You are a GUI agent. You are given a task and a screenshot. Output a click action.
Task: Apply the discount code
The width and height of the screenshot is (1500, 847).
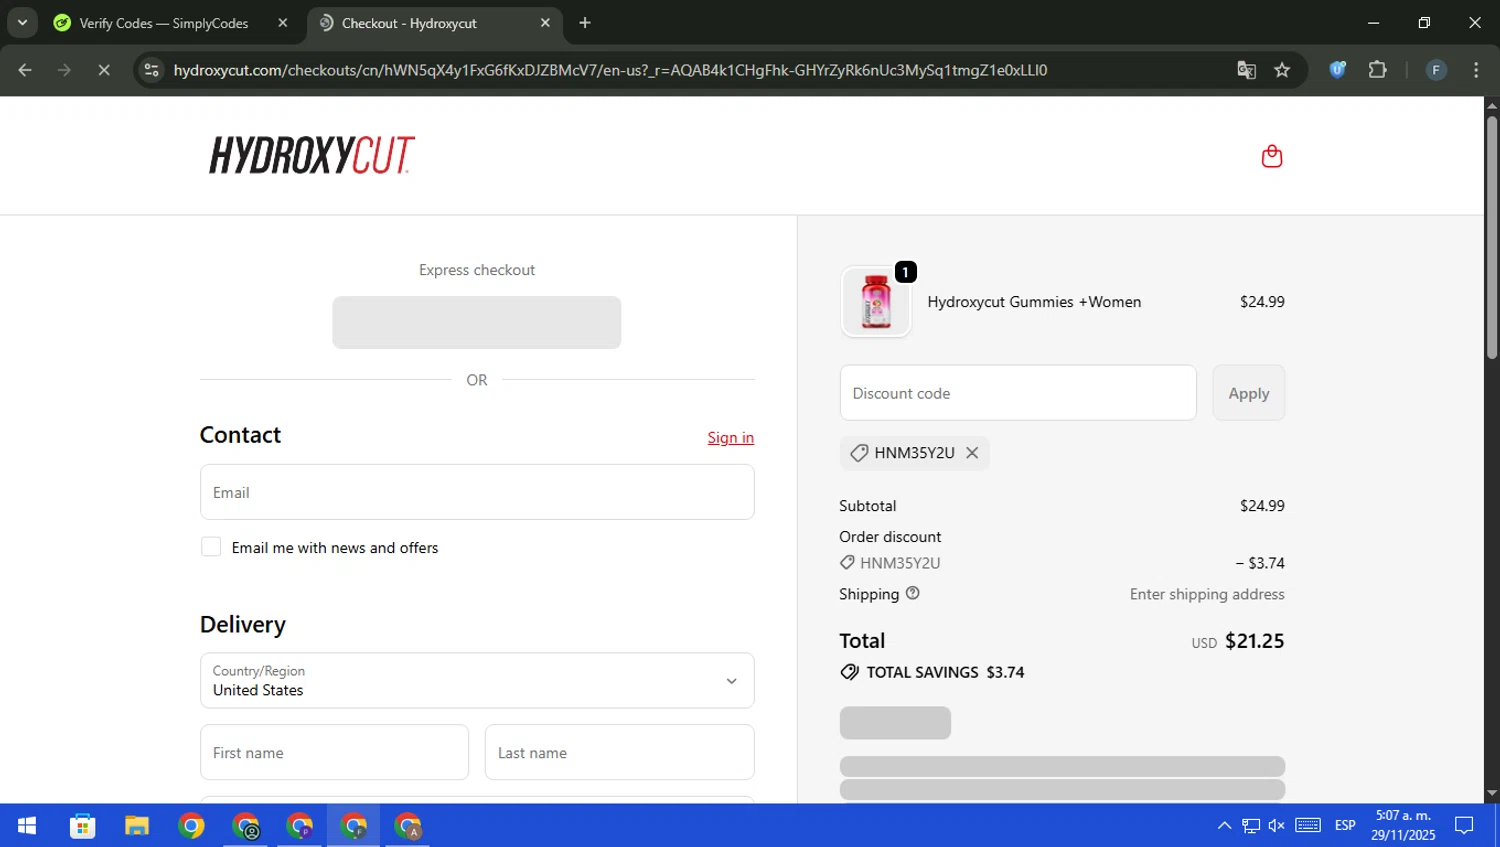click(1248, 393)
